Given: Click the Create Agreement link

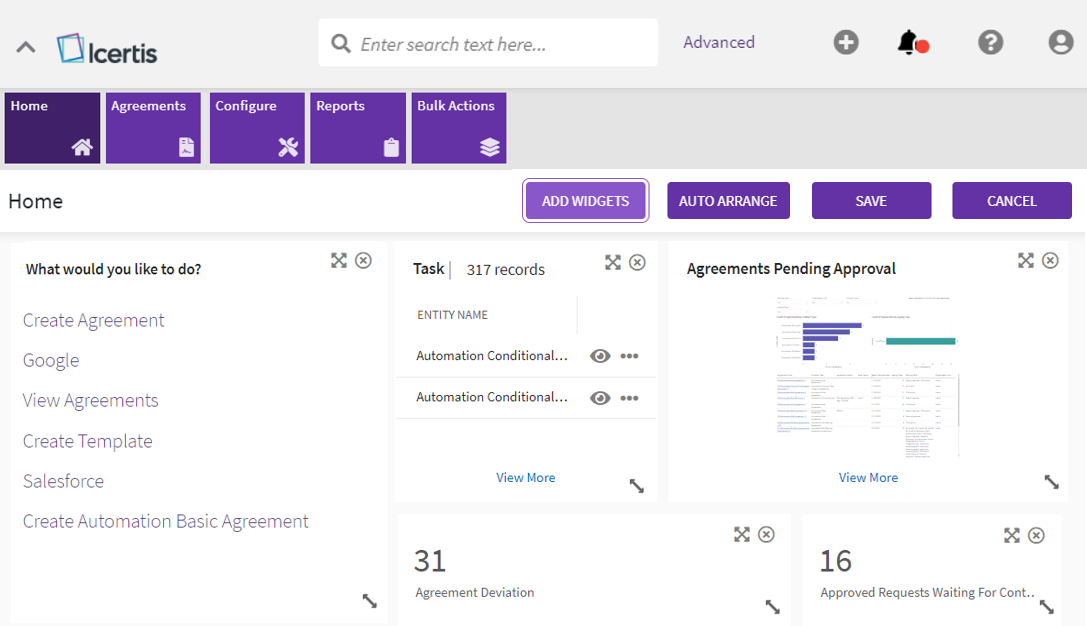Looking at the screenshot, I should 94,320.
